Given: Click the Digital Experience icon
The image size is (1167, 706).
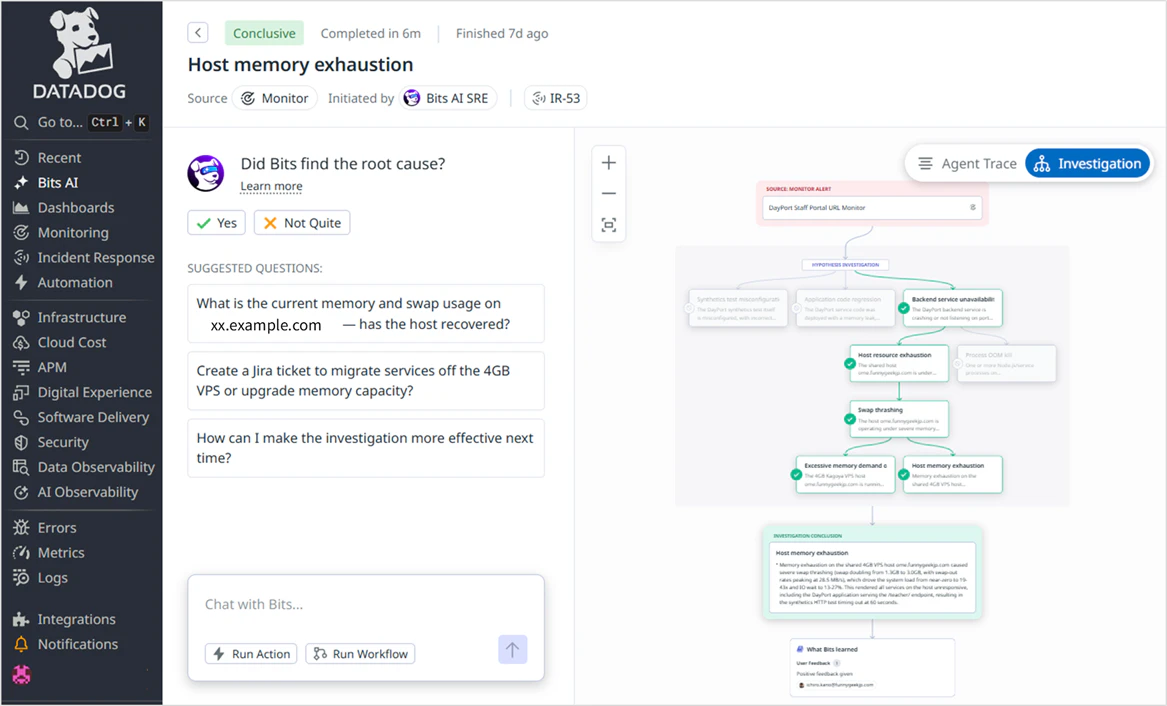Looking at the screenshot, I should (x=21, y=393).
